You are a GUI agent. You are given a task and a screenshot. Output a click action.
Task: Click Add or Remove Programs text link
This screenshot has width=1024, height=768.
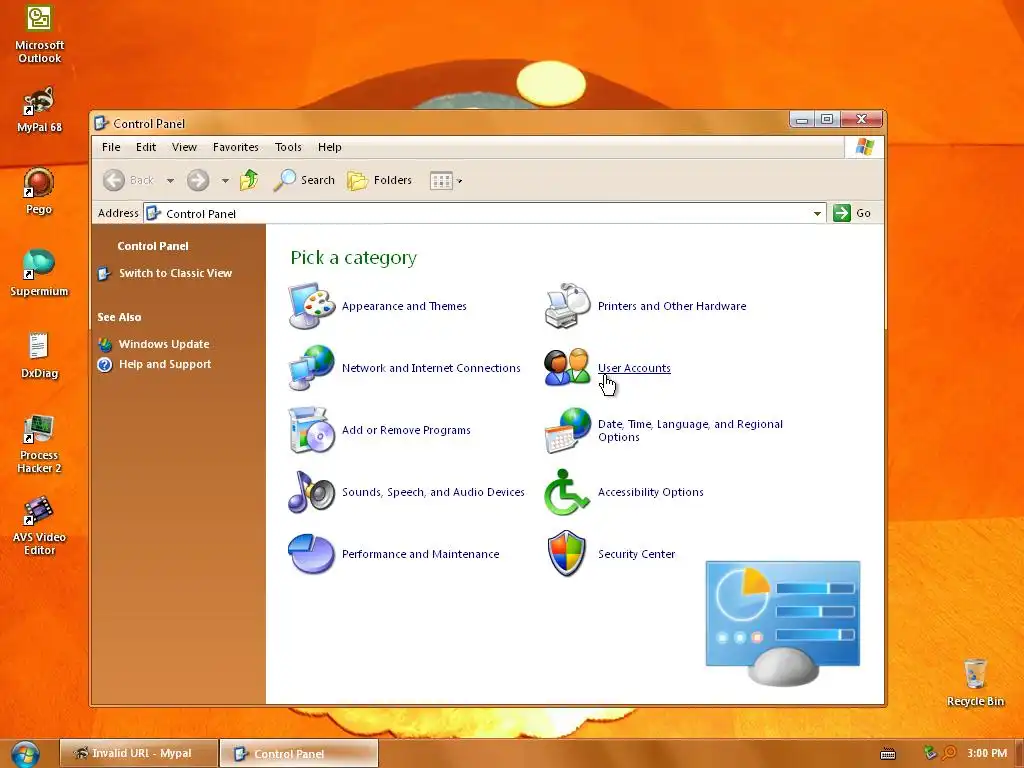(x=406, y=430)
